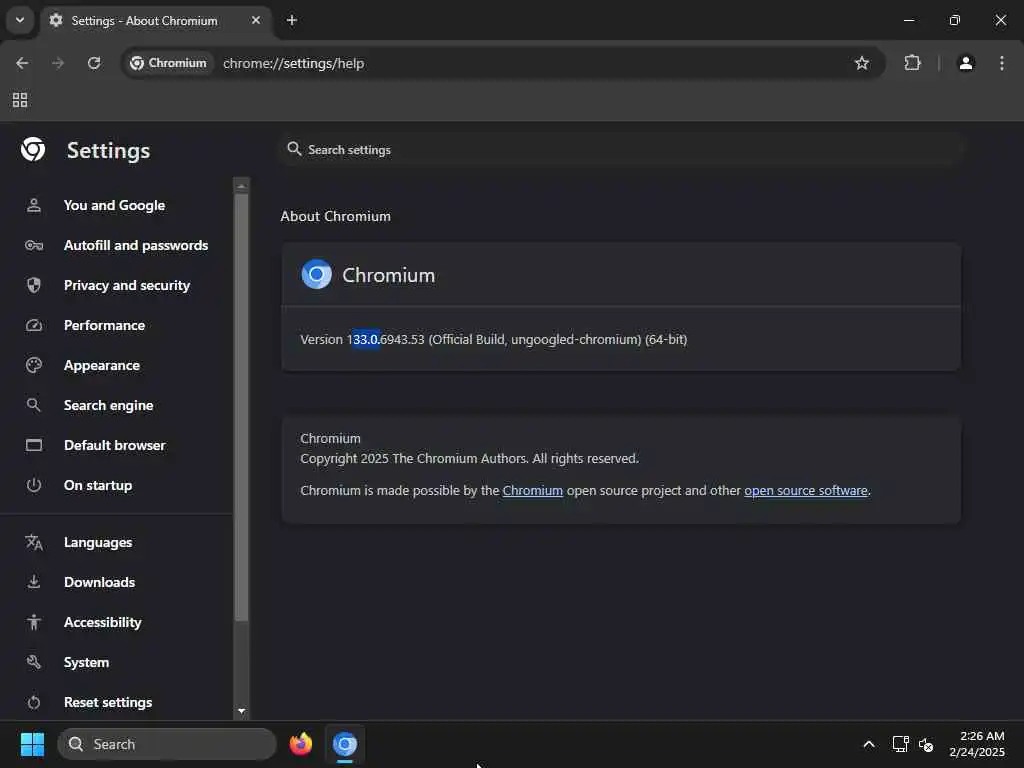
Task: Open the Windows Start menu
Action: click(x=32, y=744)
